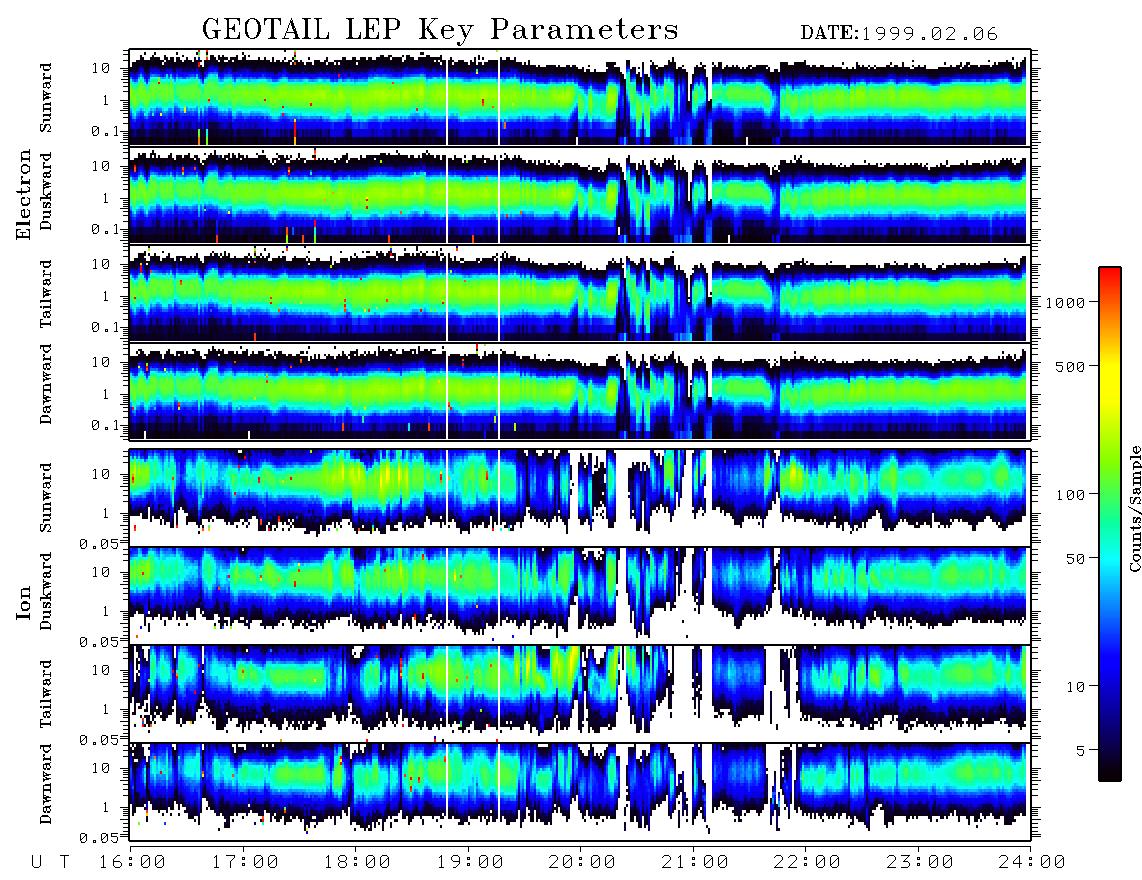Select the color bar "5" tick label

coord(1081,750)
